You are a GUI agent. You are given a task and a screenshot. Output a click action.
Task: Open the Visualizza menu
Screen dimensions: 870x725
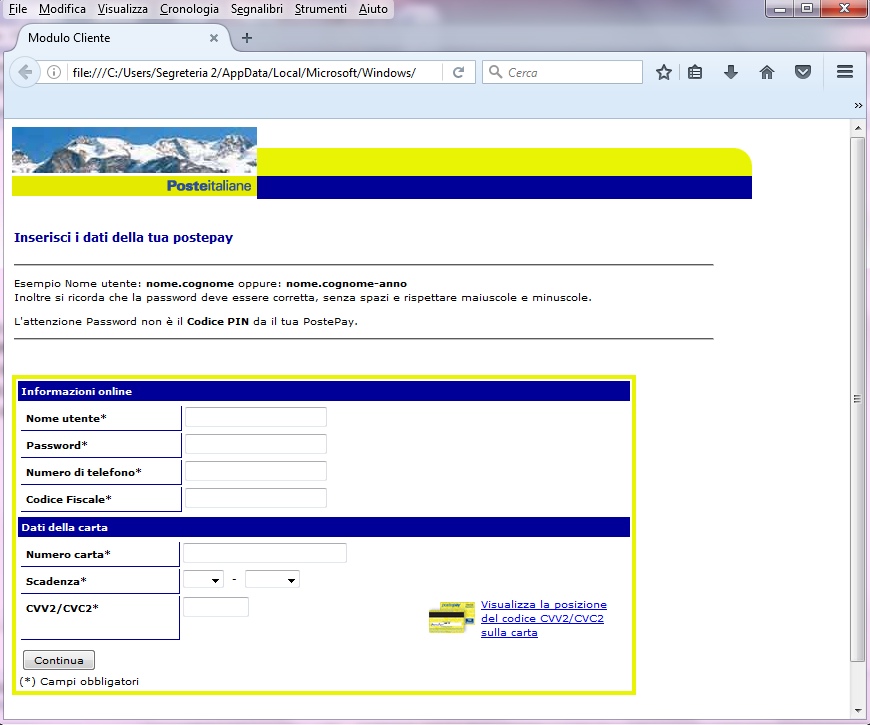pos(123,9)
